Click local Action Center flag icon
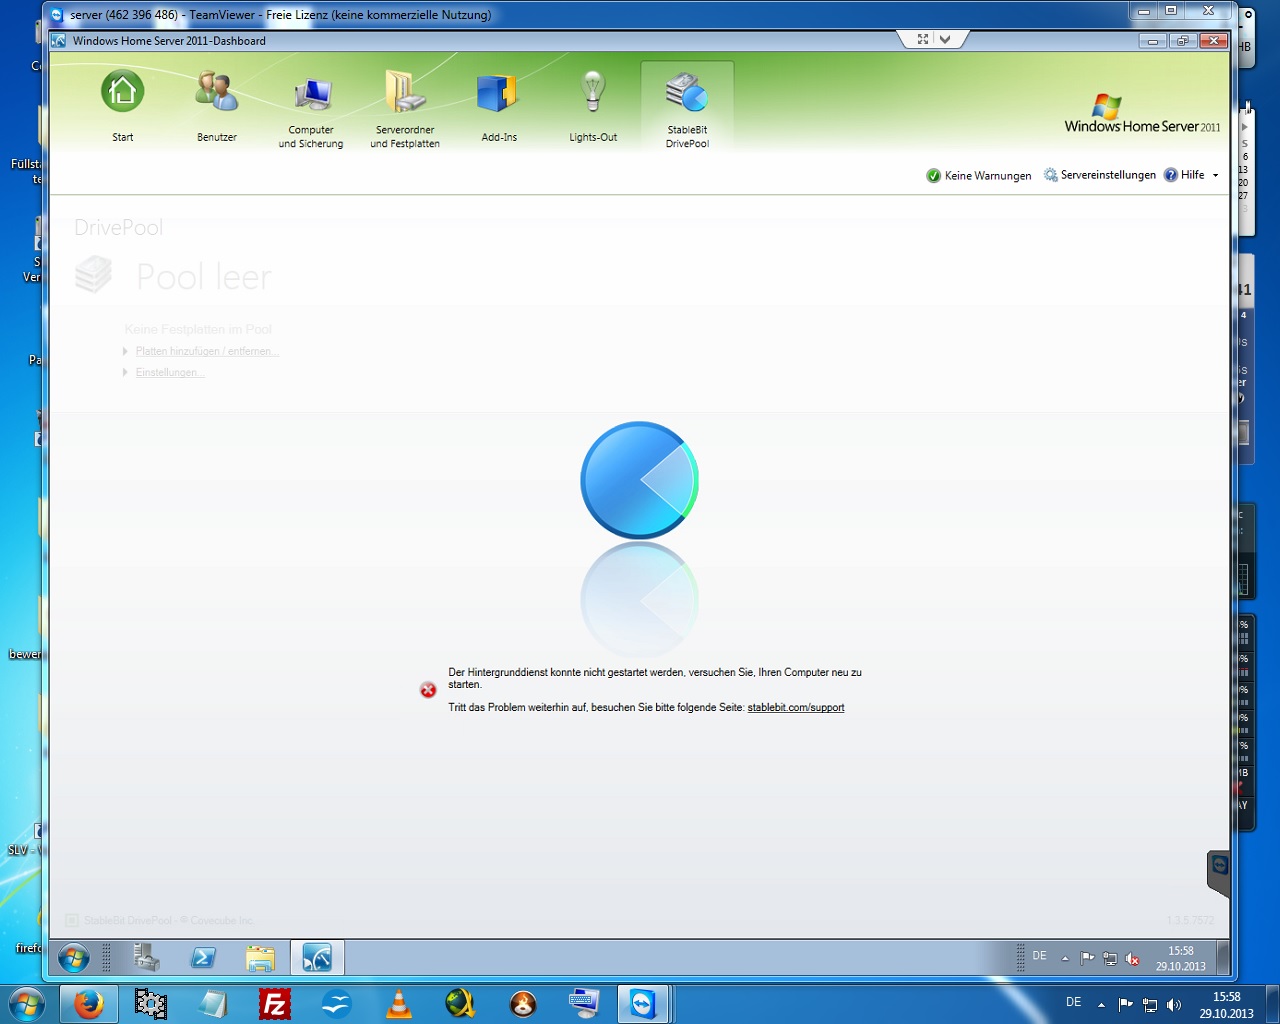This screenshot has height=1024, width=1280. click(x=1126, y=1004)
